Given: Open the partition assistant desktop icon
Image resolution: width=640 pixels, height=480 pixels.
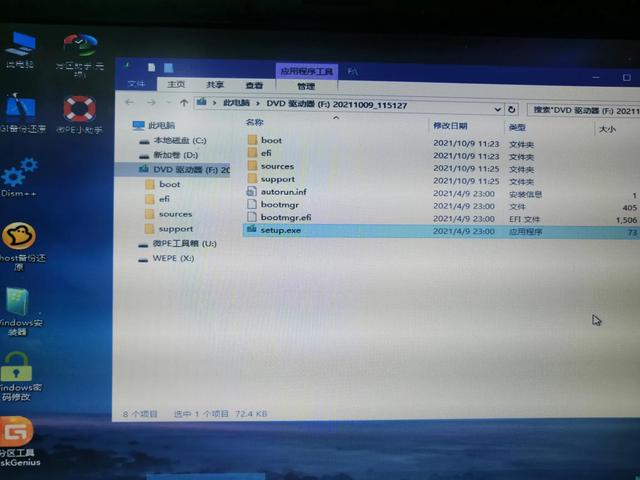Looking at the screenshot, I should [x=80, y=55].
